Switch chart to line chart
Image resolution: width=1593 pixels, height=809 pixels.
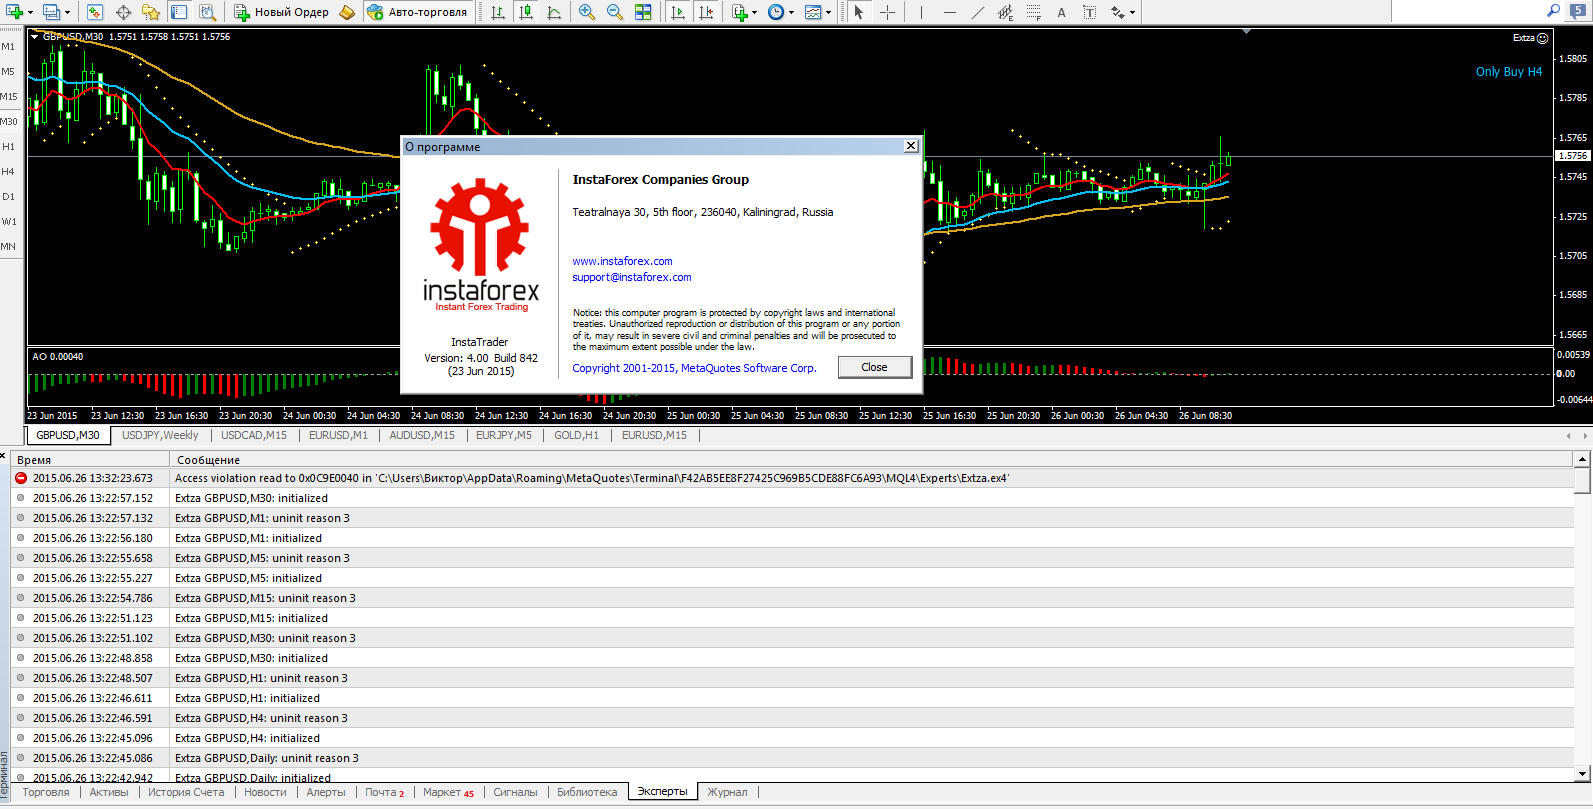(554, 12)
